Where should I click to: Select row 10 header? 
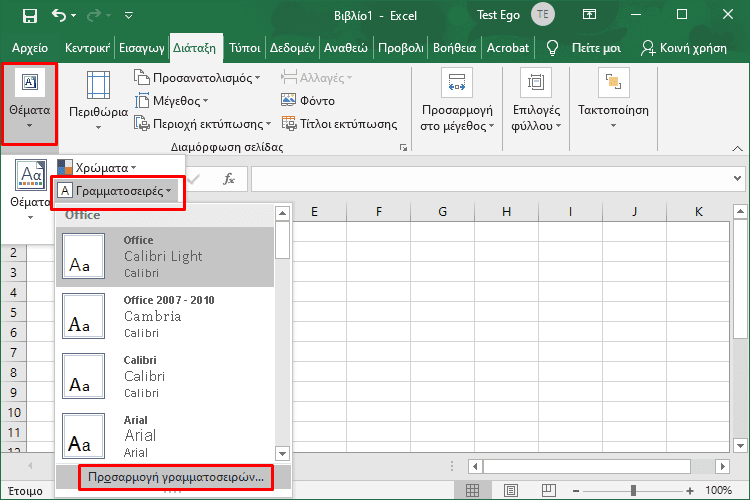(14, 412)
